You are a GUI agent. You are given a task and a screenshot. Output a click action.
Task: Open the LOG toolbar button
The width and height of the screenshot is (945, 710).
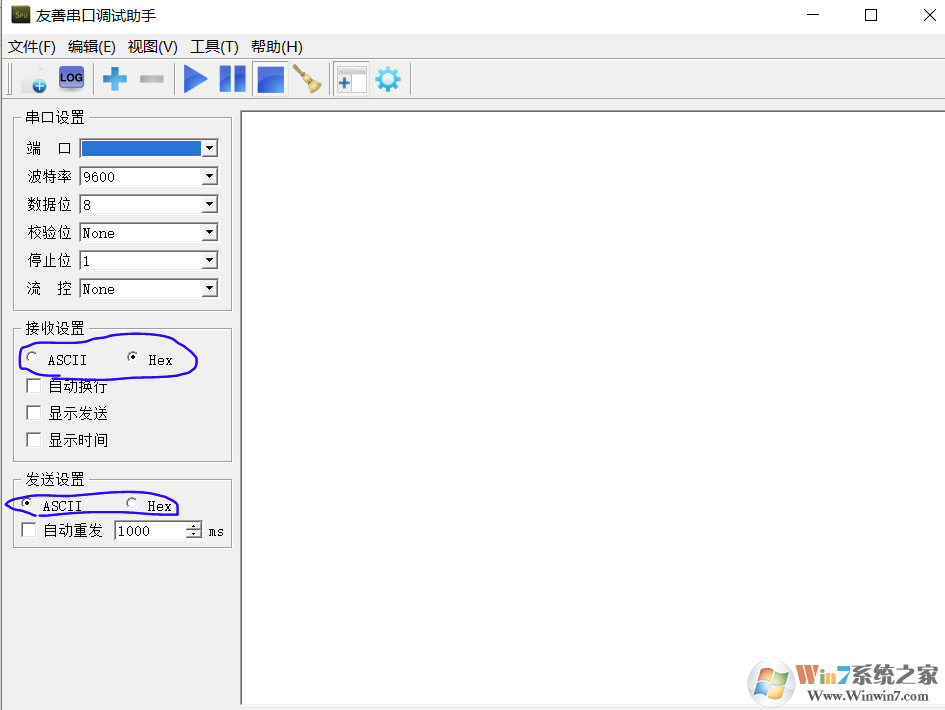[71, 78]
